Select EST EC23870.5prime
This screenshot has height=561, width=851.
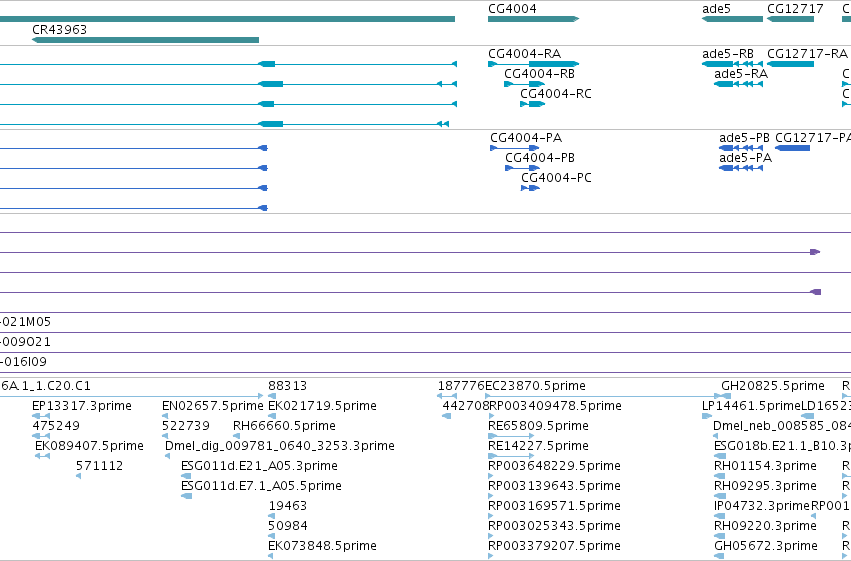pos(535,386)
